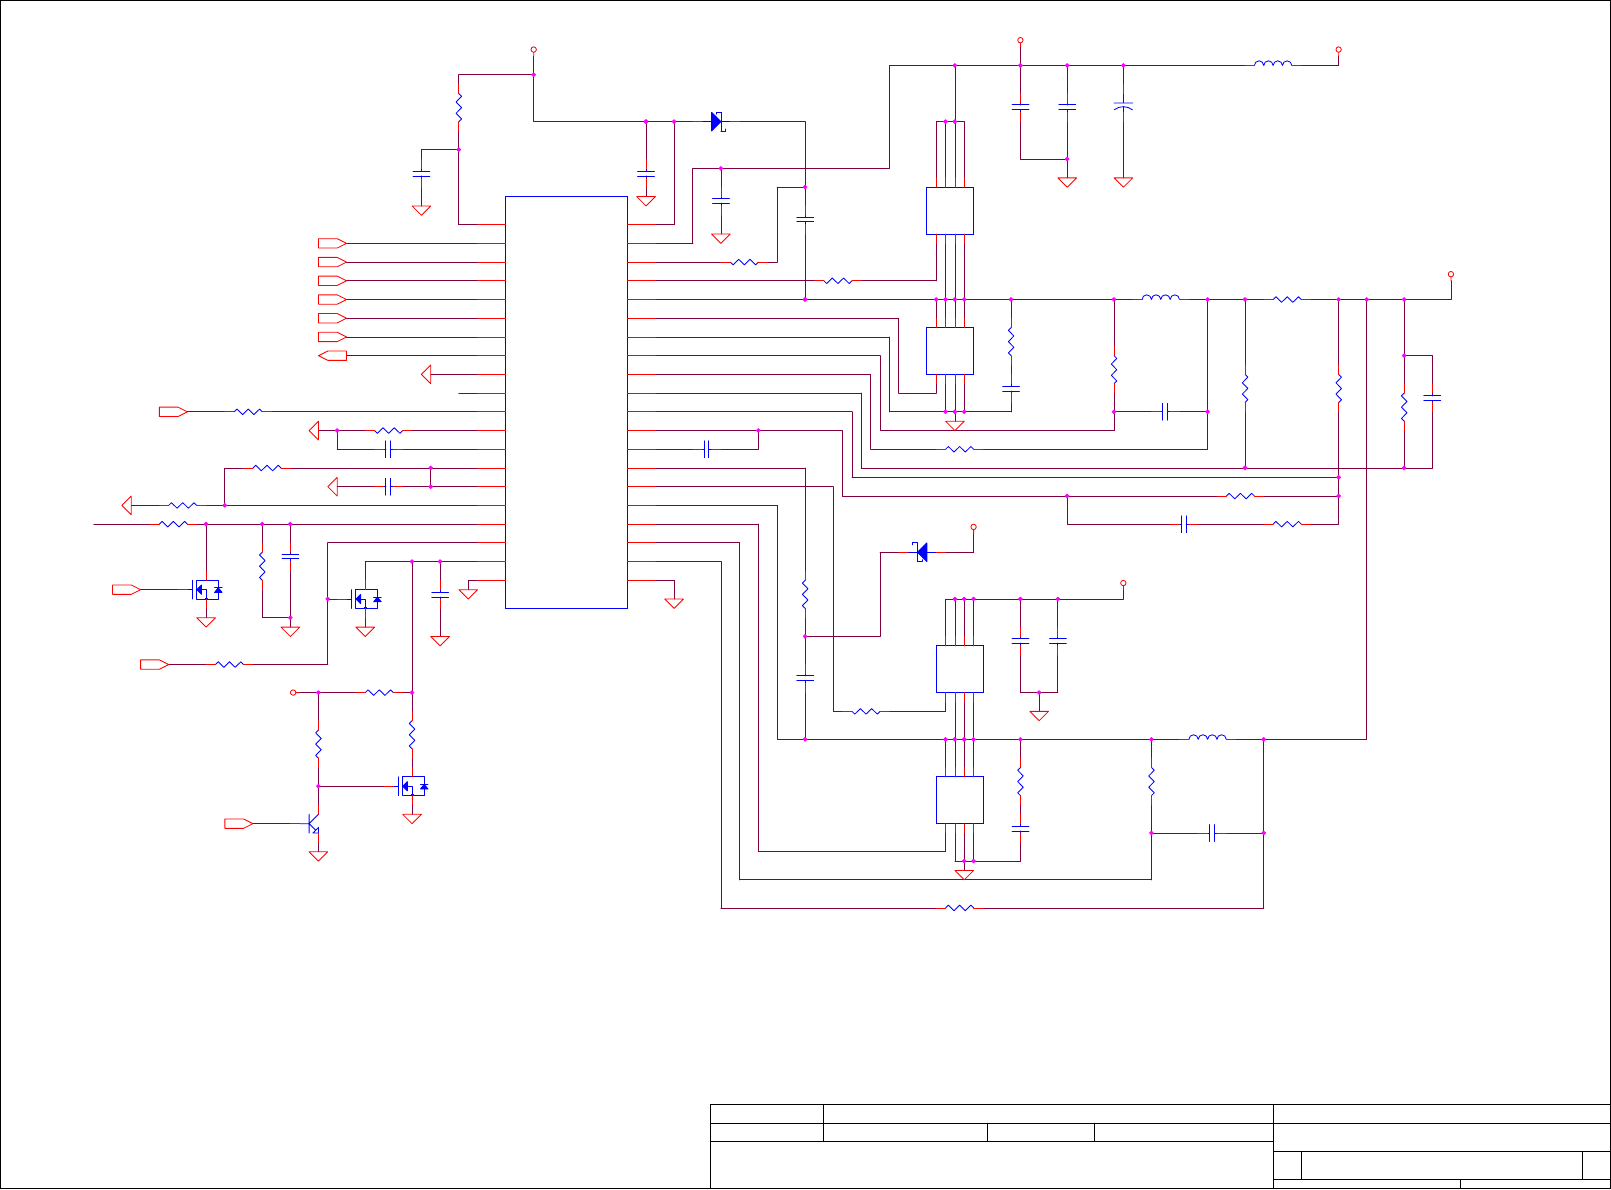Image resolution: width=1611 pixels, height=1190 pixels.
Task: Select the NPN bipolar transistor symbol
Action: pos(314,823)
